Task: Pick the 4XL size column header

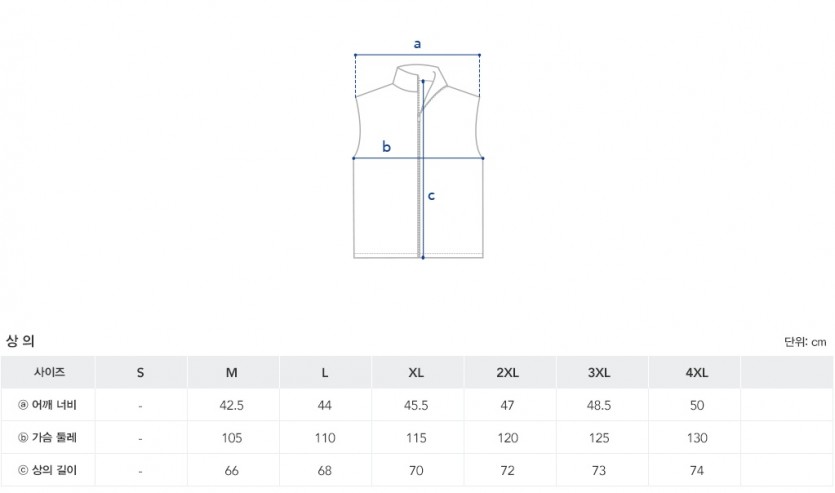Action: pos(697,373)
